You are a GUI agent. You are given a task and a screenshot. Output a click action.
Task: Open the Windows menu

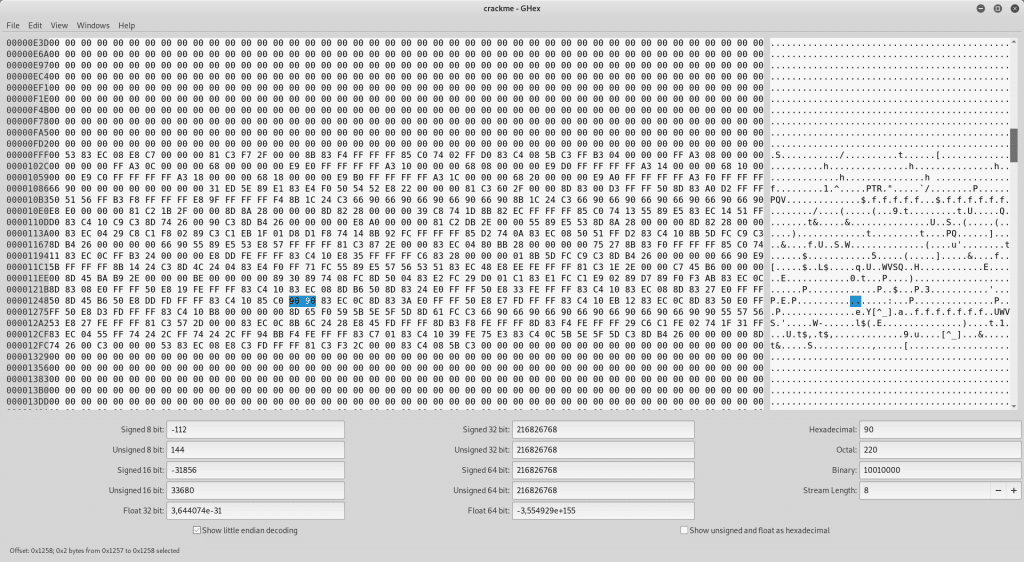93,25
